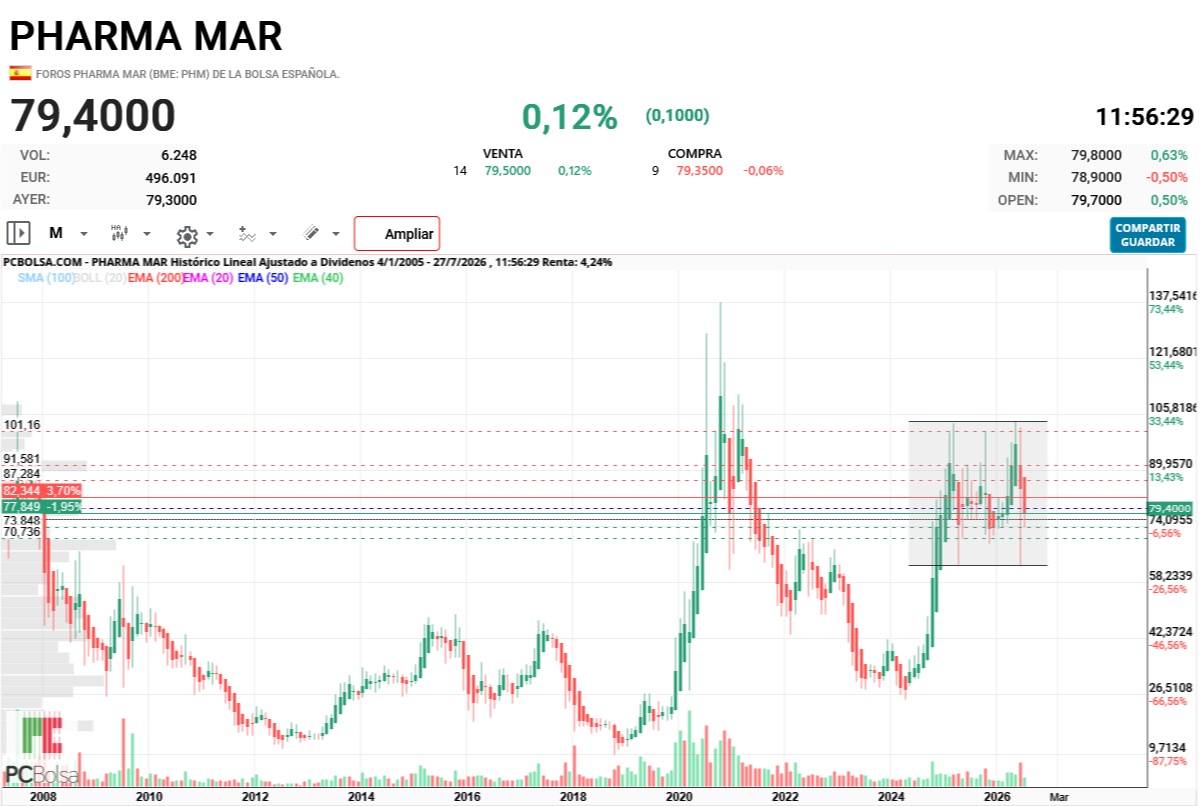The image size is (1200, 806).
Task: Click the Ampliar button
Action: click(397, 234)
